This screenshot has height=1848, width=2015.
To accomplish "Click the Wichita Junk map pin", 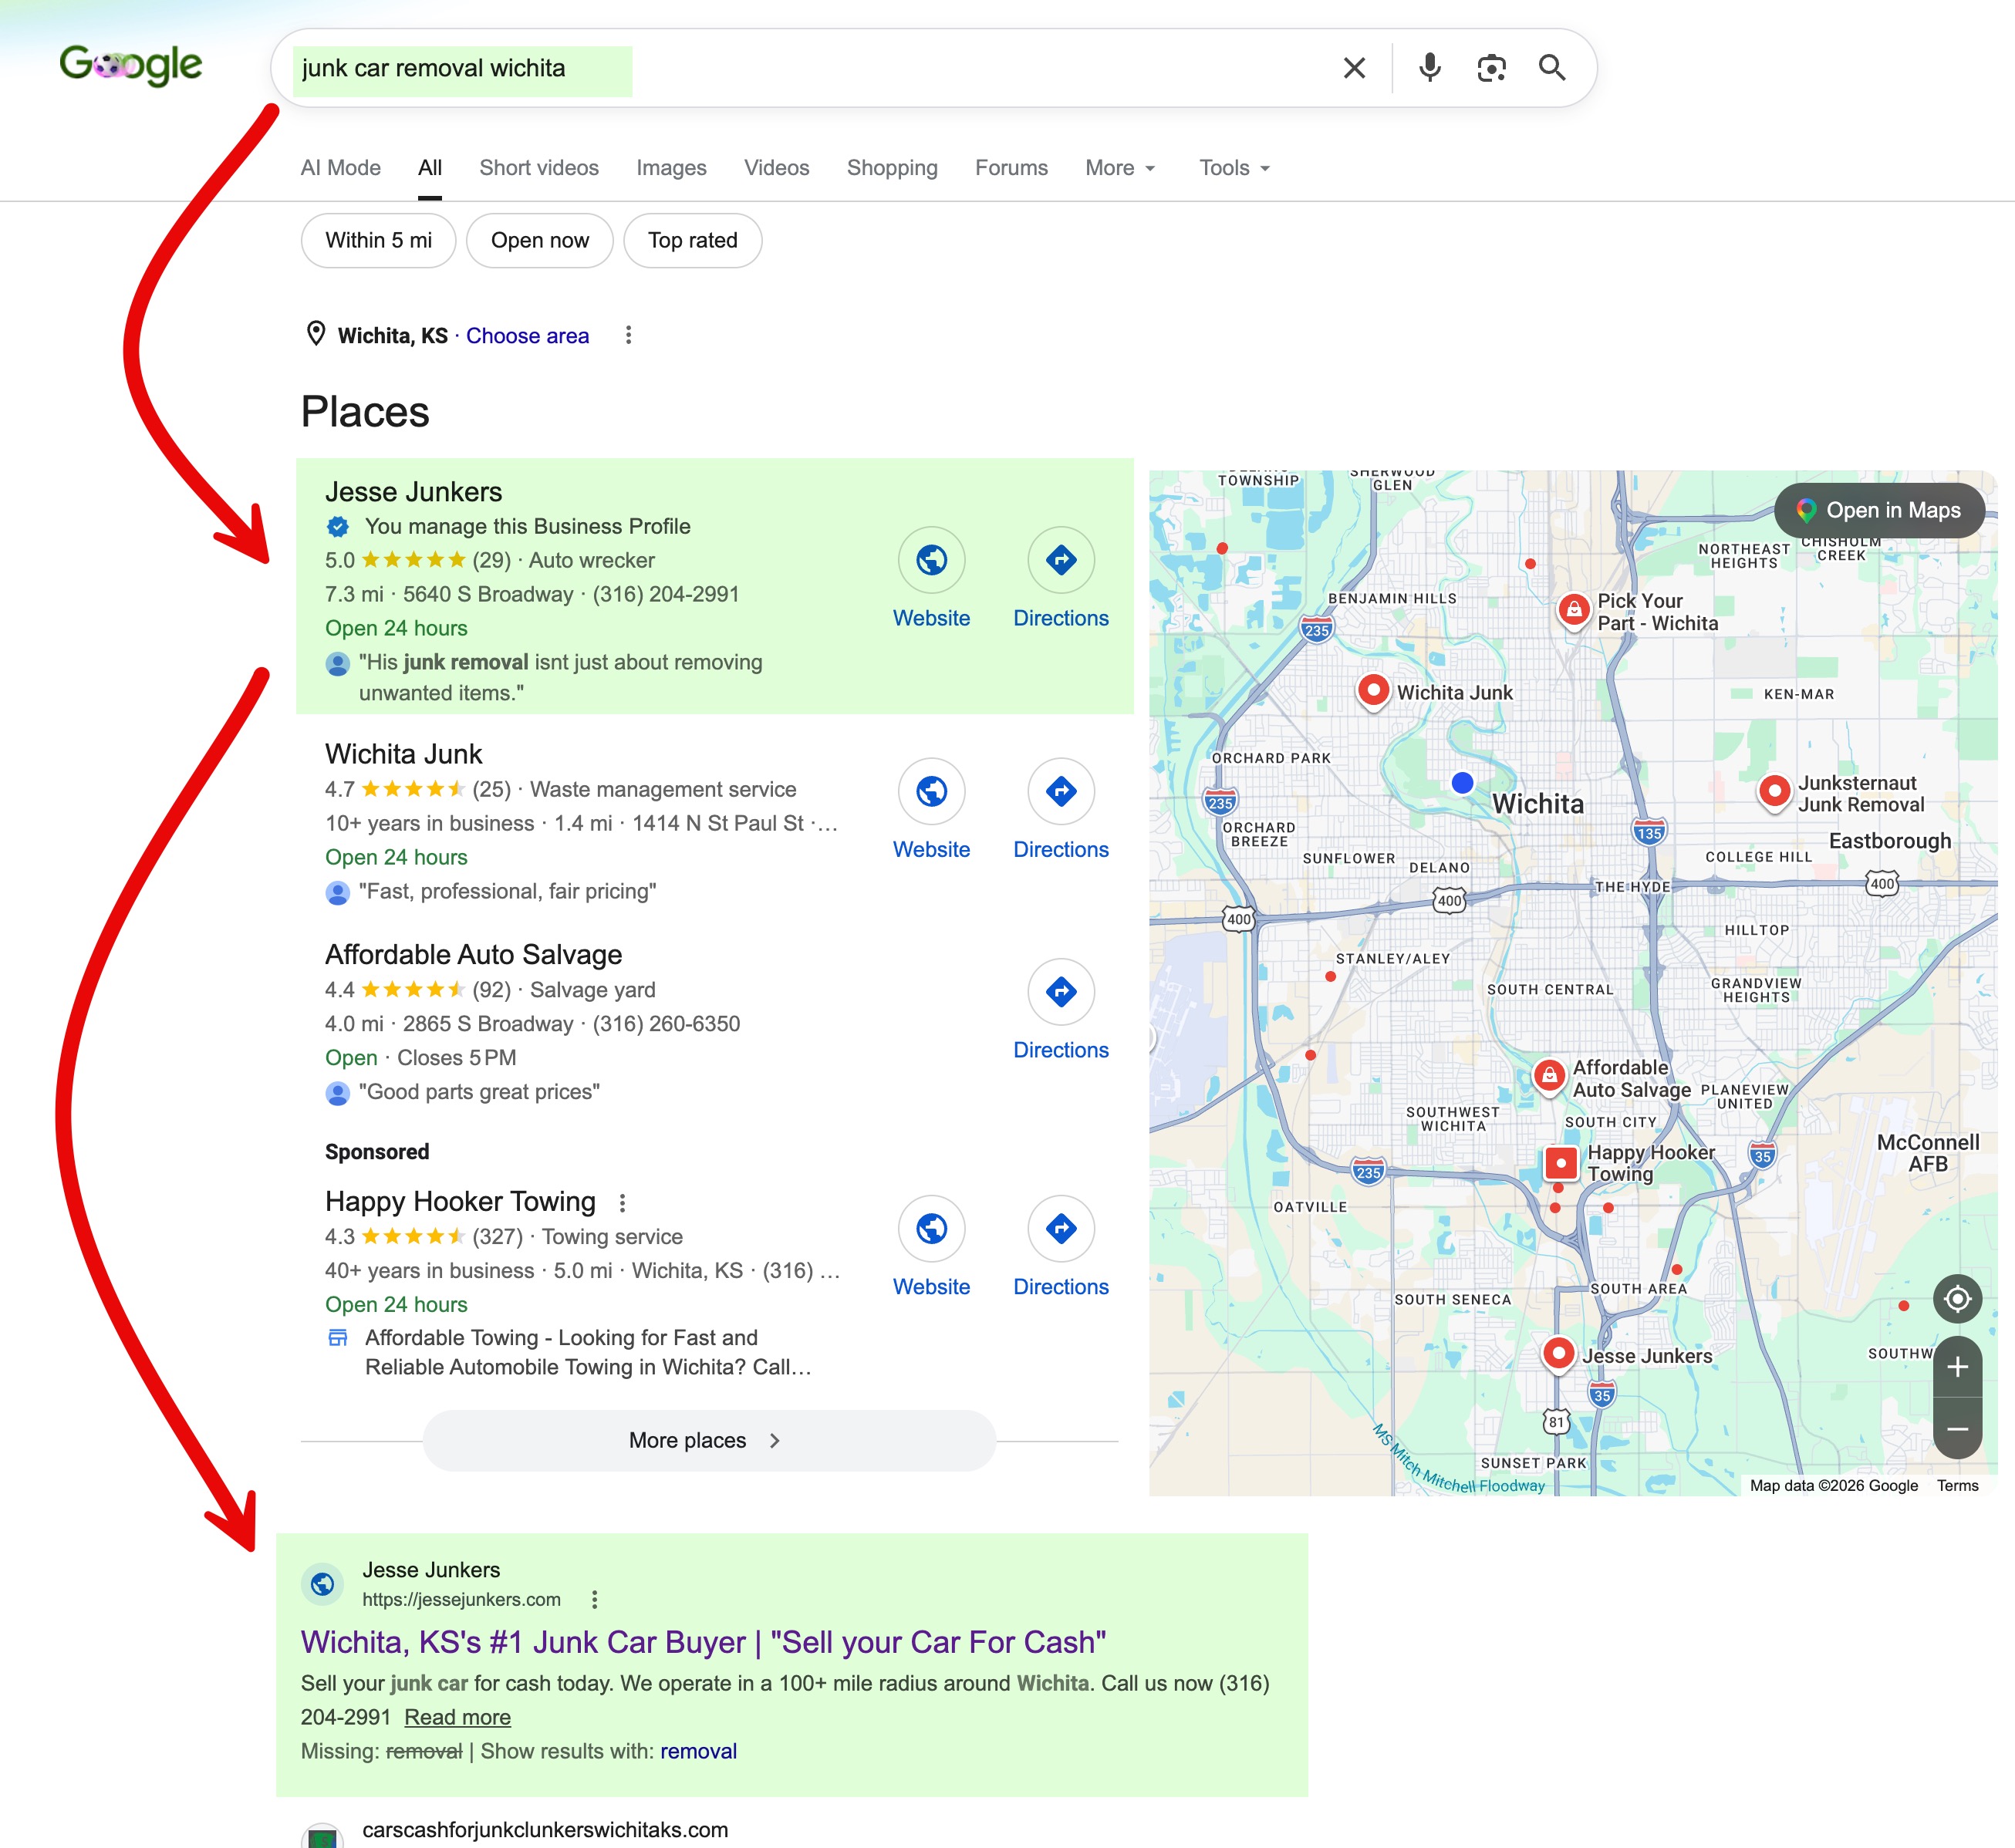I will click(1373, 690).
